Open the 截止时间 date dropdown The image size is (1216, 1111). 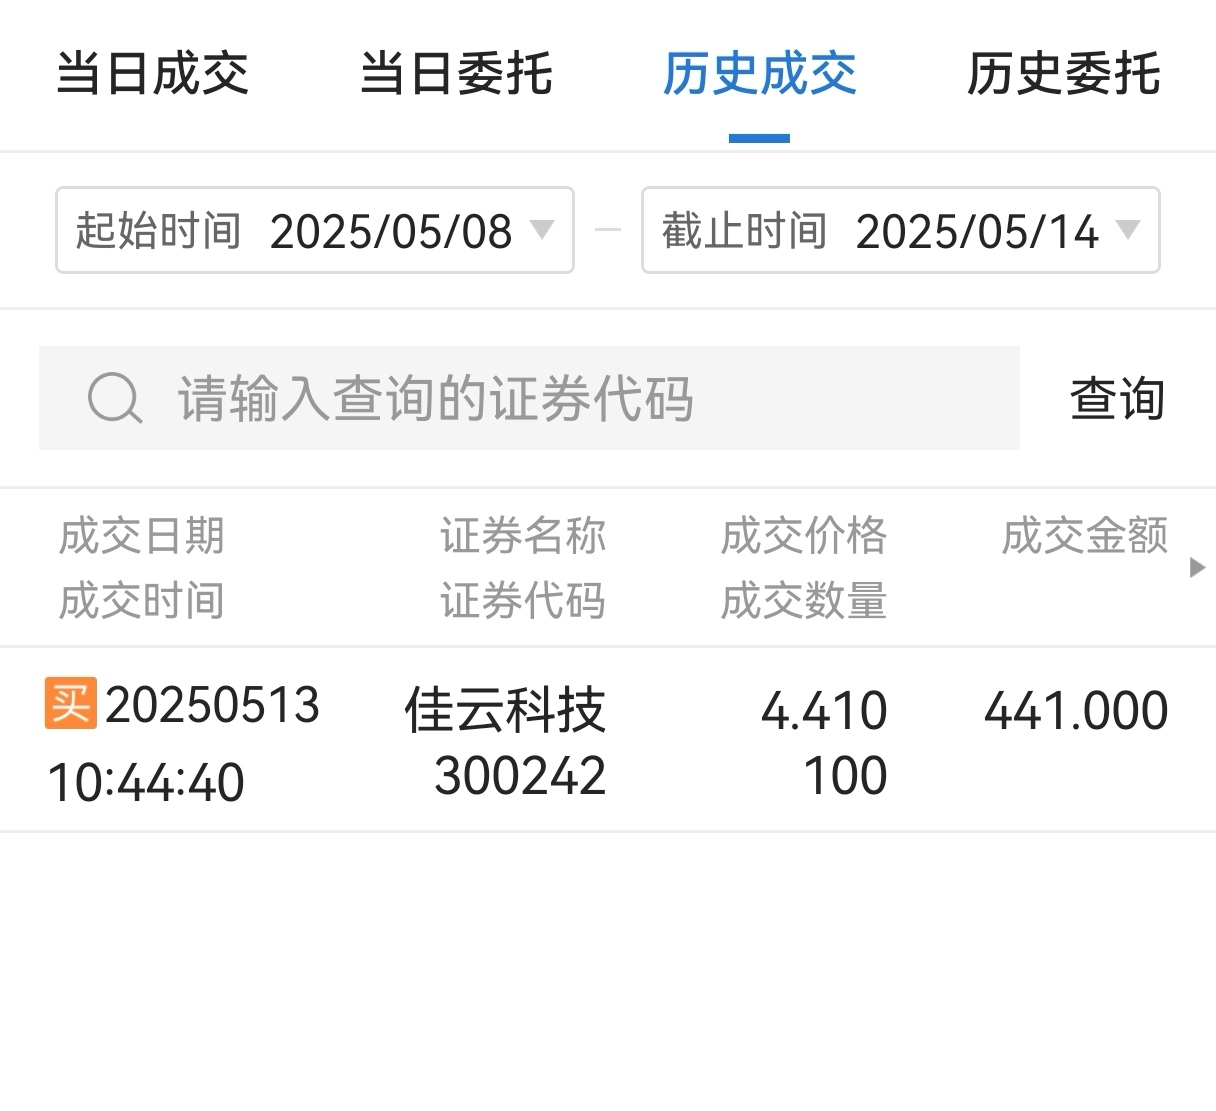900,230
